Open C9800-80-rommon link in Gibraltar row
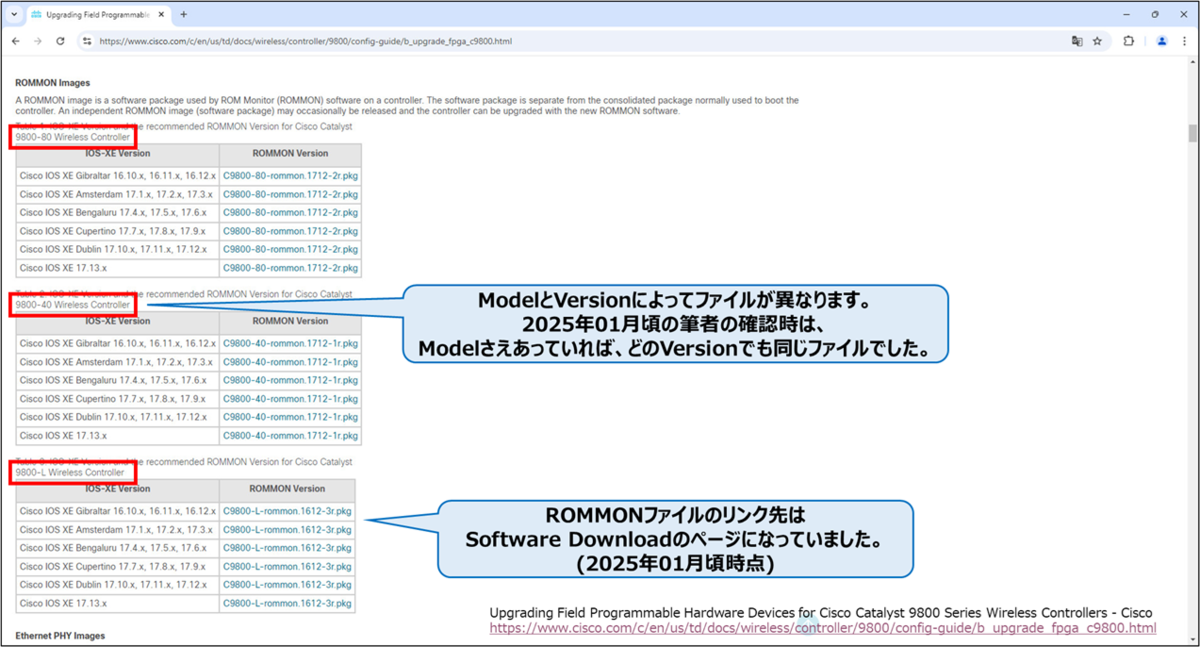The width and height of the screenshot is (1200, 647). pos(290,176)
